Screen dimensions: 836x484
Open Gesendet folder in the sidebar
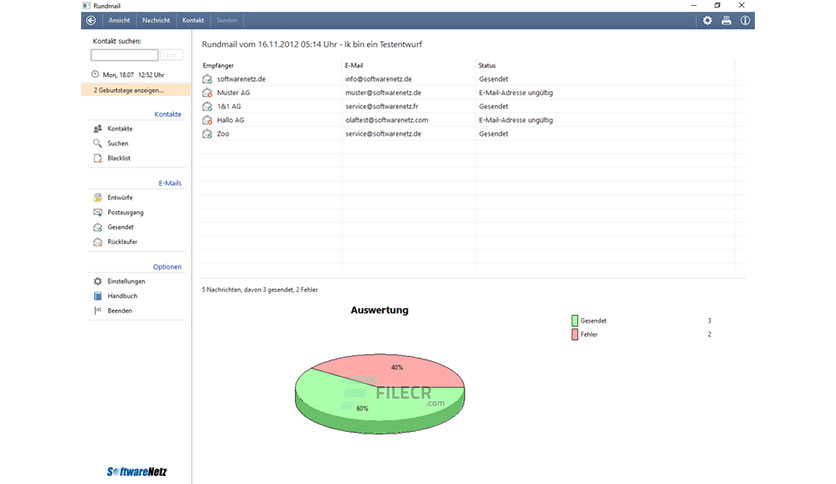[120, 227]
